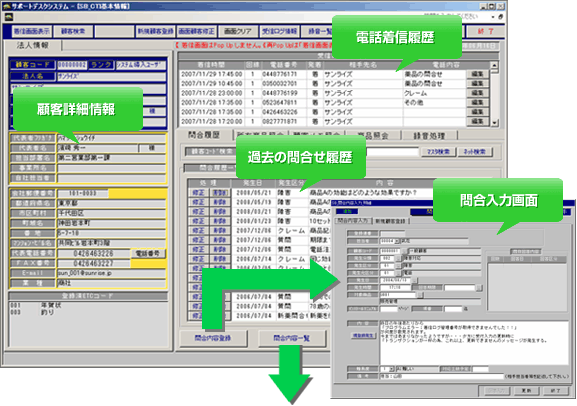The width and height of the screenshot is (577, 406).
Task: Click 修正 for the 2008/05/21 inquiry row
Action: point(198,193)
